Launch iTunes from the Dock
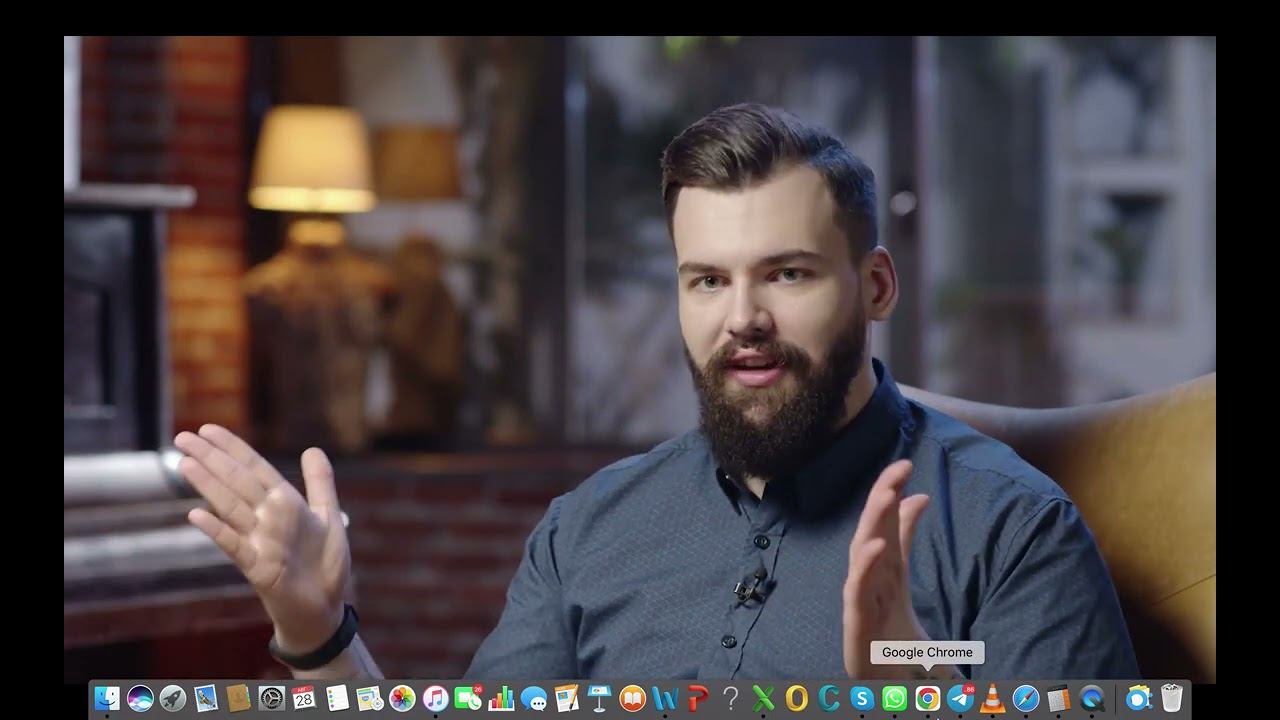Viewport: 1280px width, 720px height. tap(435, 698)
